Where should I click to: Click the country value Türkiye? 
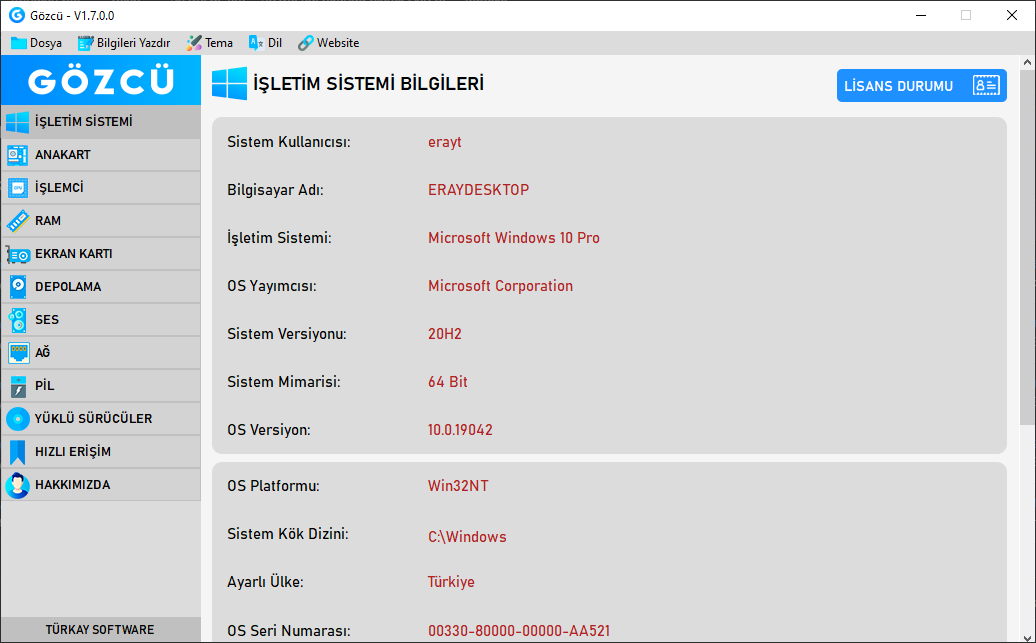451,582
